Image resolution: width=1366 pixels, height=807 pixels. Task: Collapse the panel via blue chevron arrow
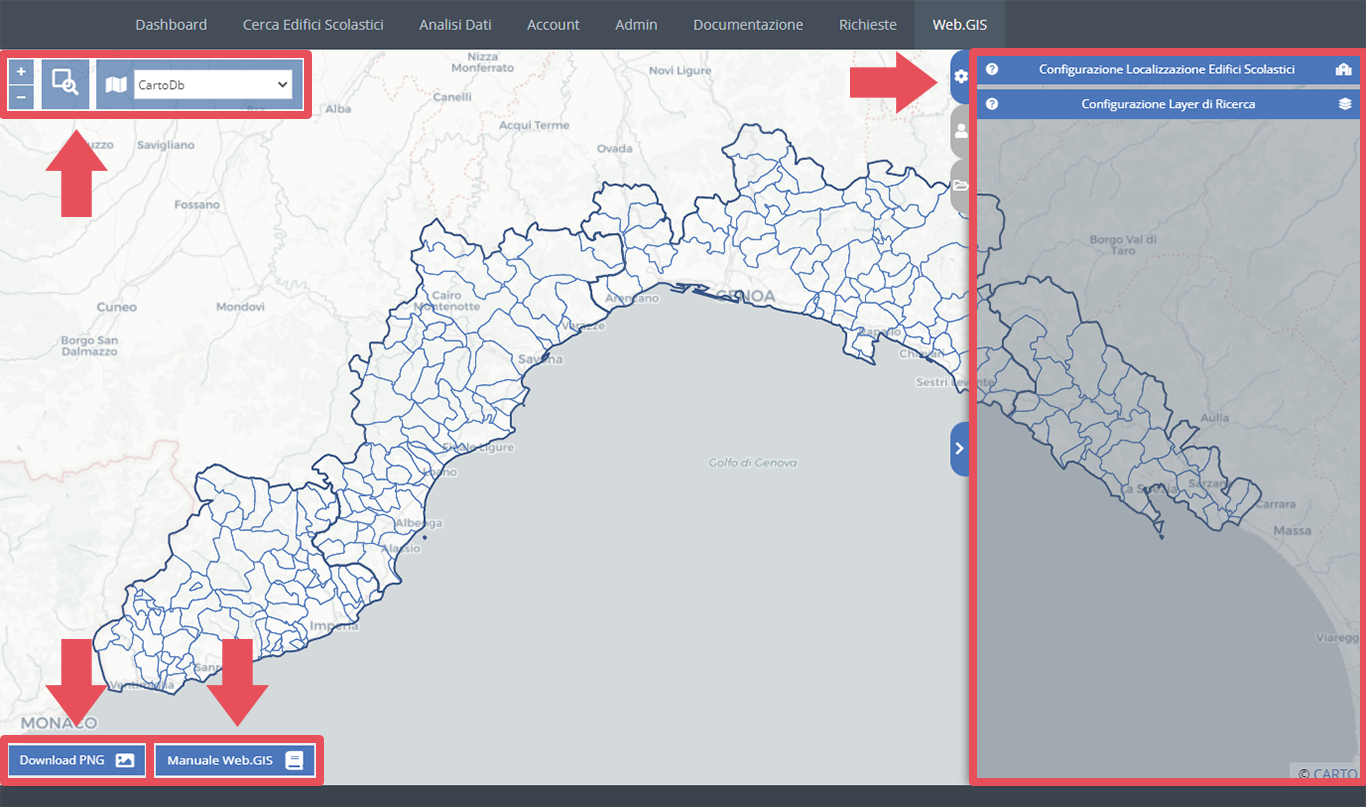click(958, 448)
